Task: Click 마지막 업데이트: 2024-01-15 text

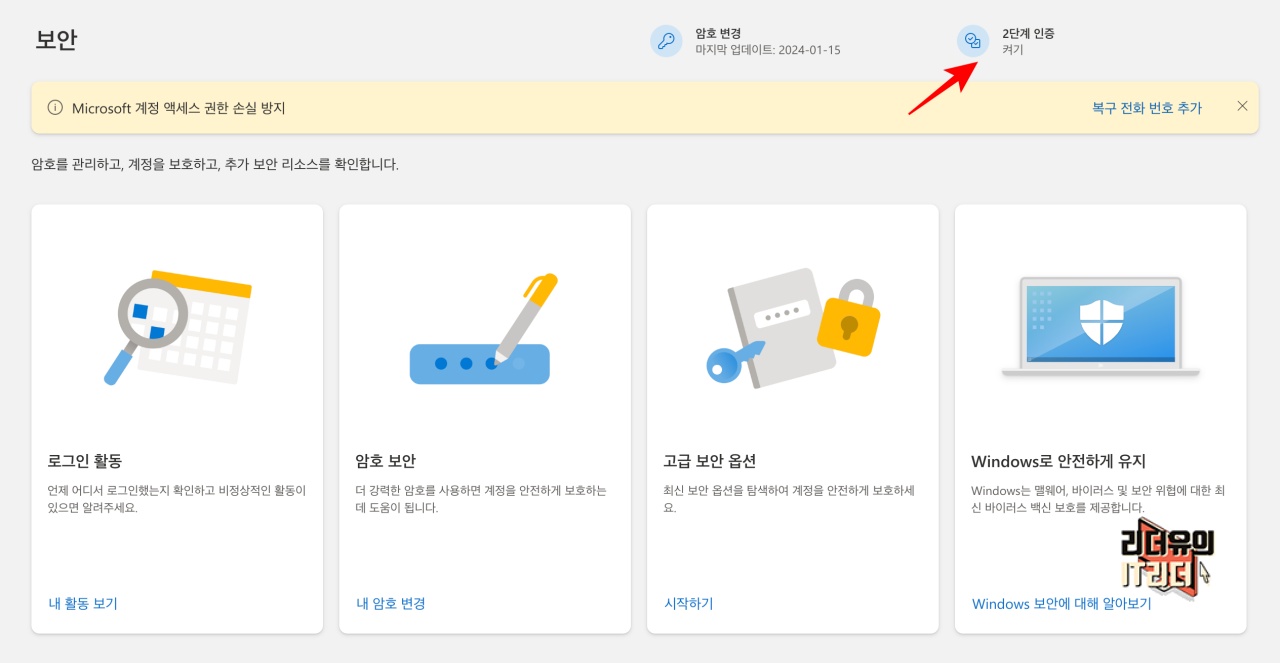Action: pos(768,50)
